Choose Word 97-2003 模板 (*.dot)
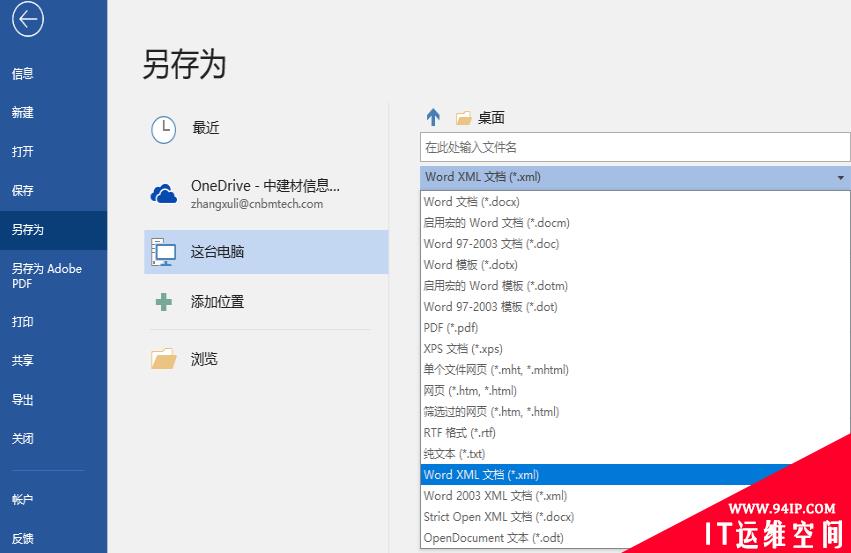The height and width of the screenshot is (553, 851). [635, 307]
